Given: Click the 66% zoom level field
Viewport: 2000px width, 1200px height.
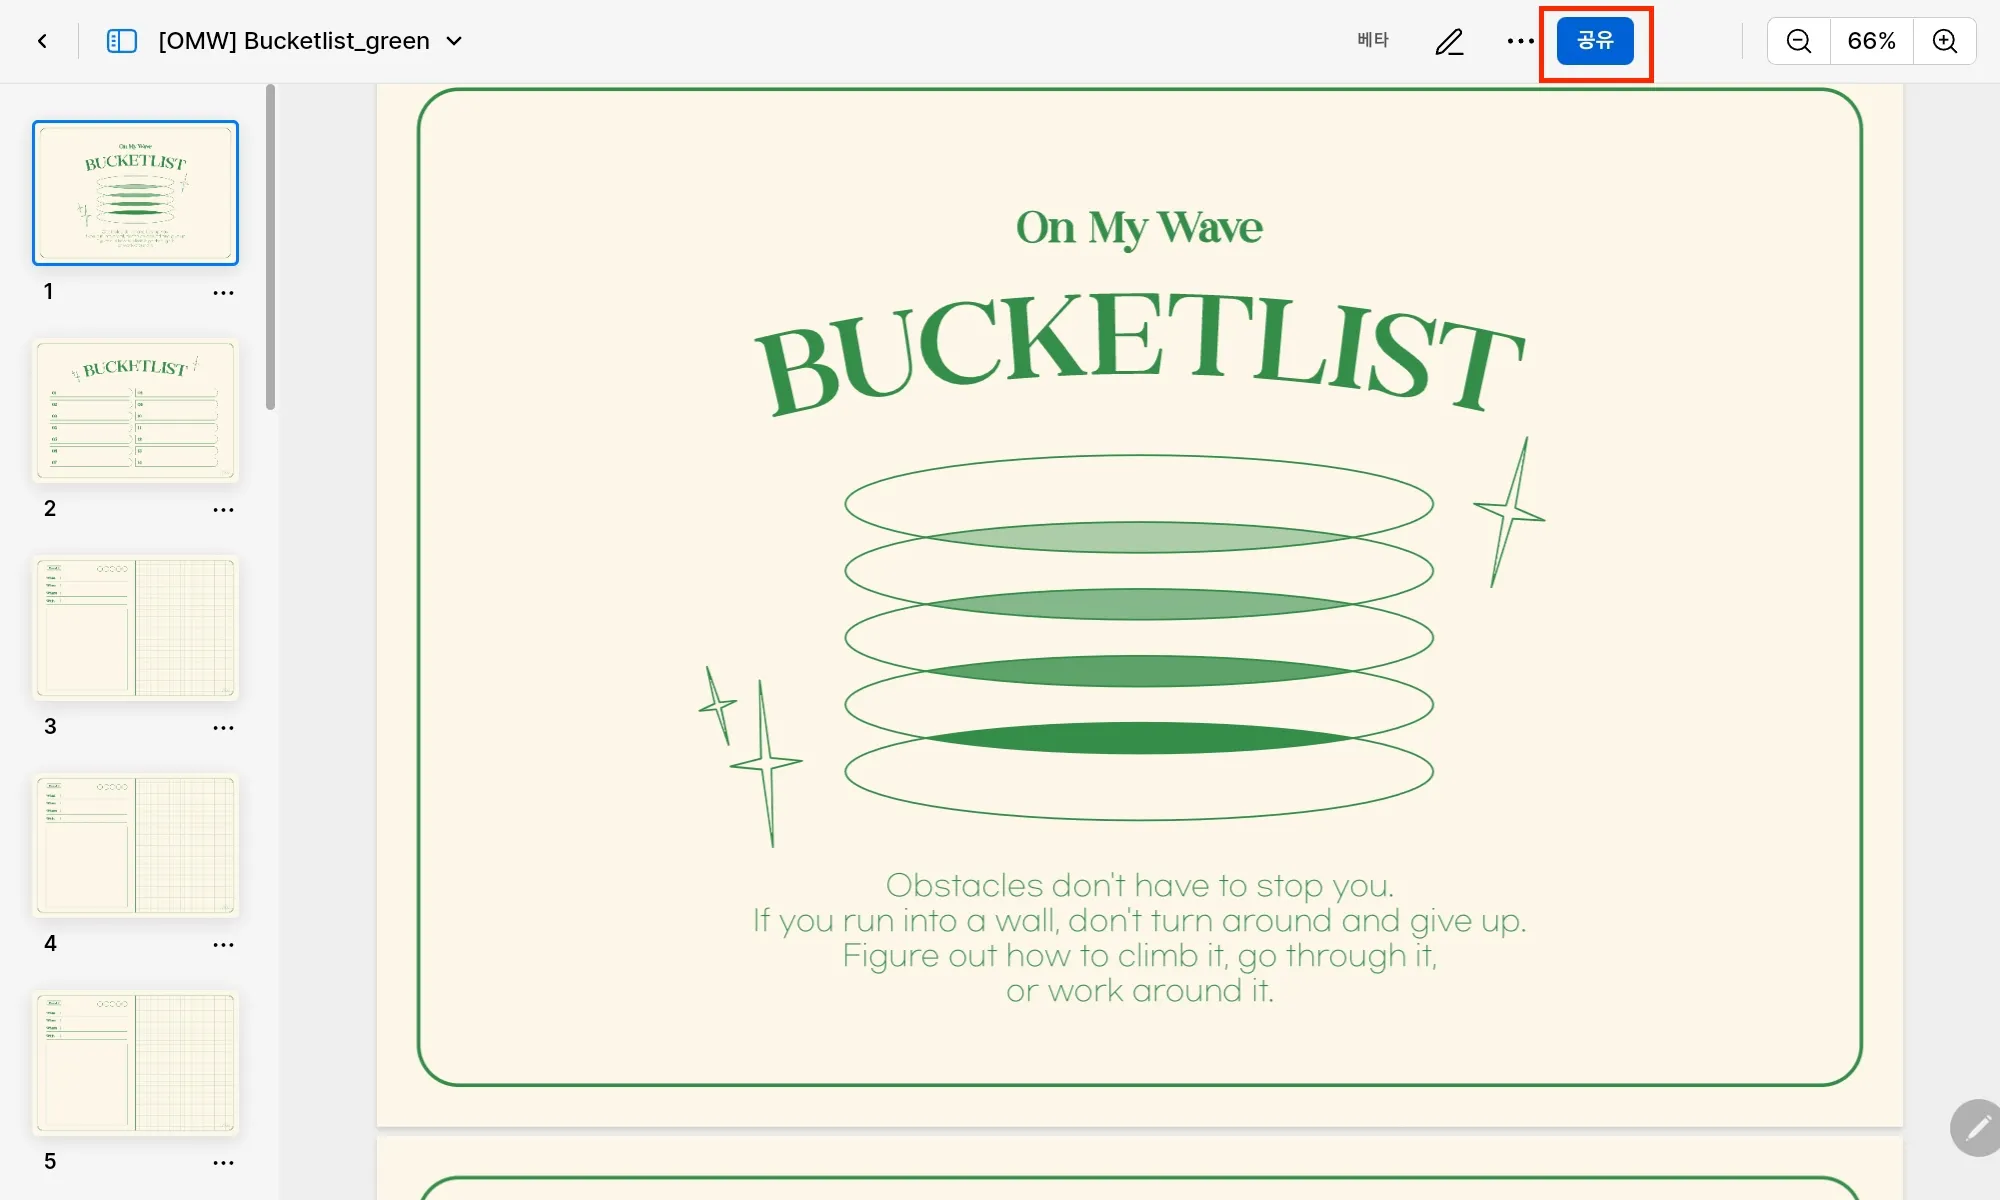Looking at the screenshot, I should [1871, 41].
